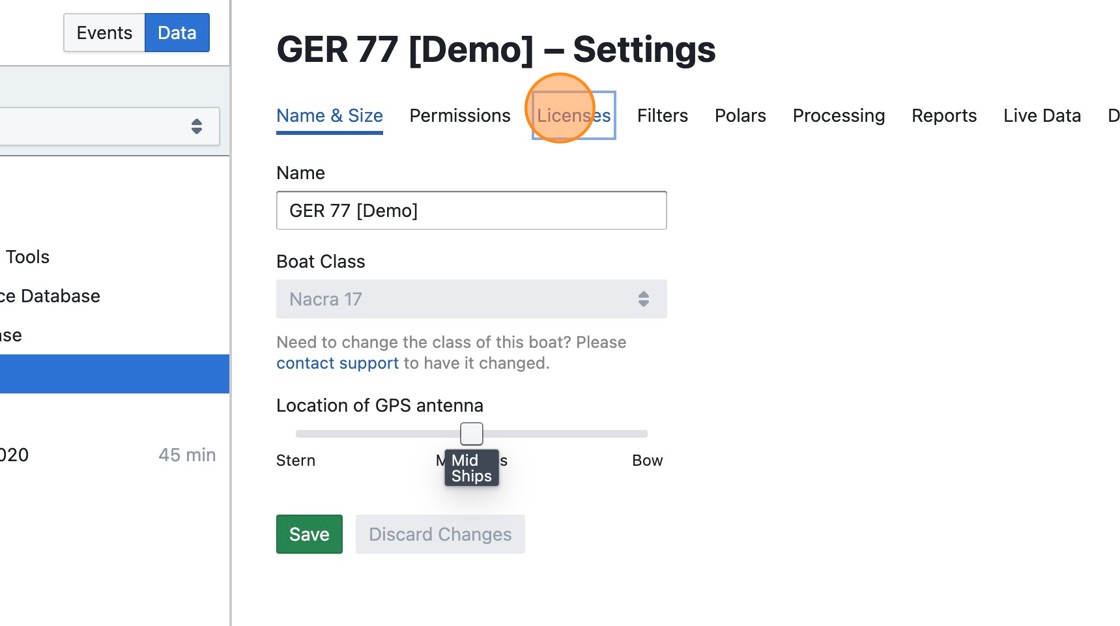This screenshot has width=1120, height=626.
Task: Open the Processing tab
Action: click(x=839, y=116)
